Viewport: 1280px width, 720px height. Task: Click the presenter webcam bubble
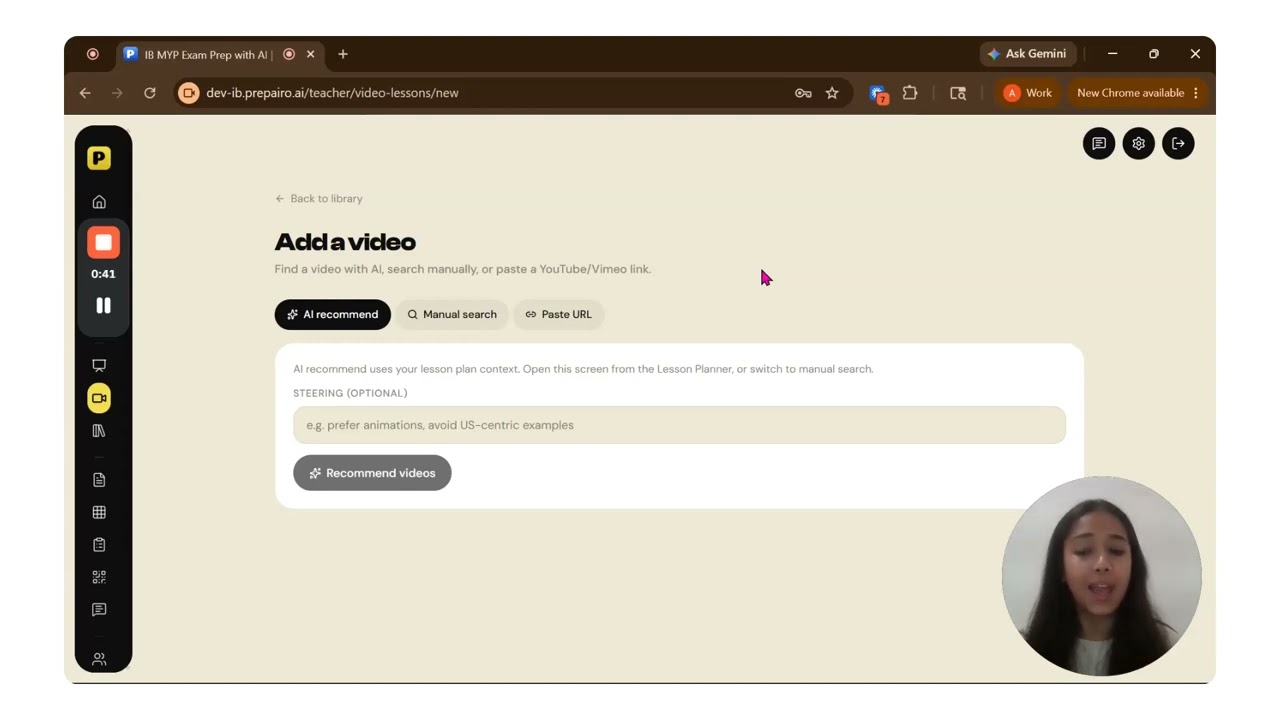(x=1102, y=576)
